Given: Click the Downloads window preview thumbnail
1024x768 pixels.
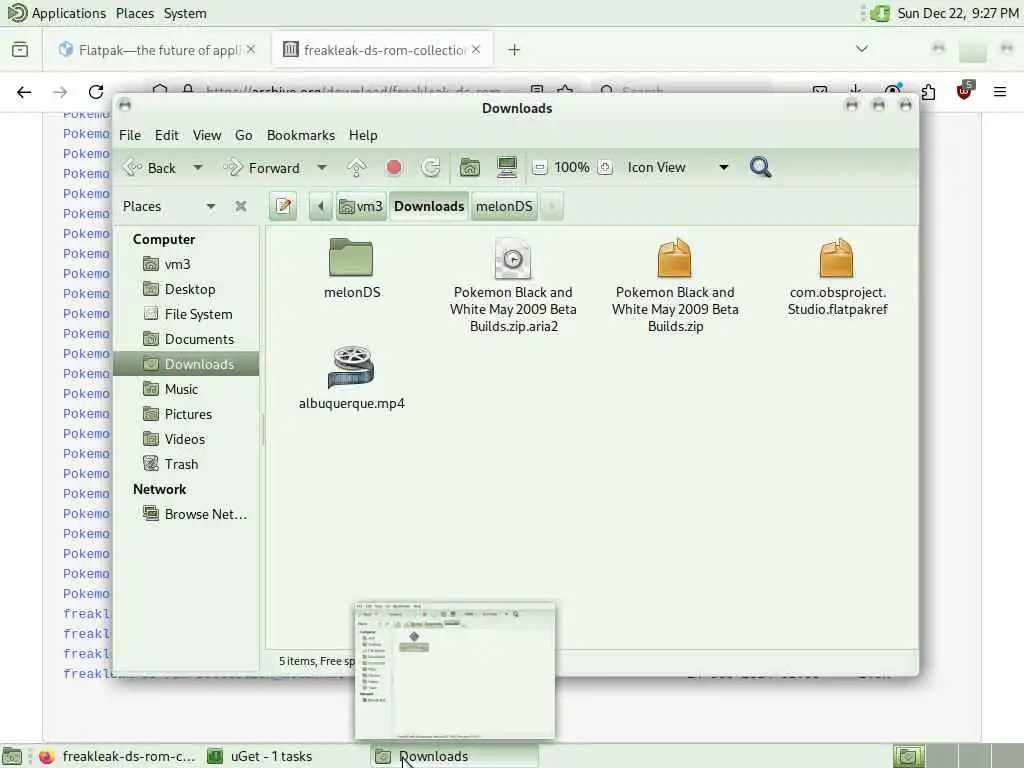Looking at the screenshot, I should coord(455,671).
